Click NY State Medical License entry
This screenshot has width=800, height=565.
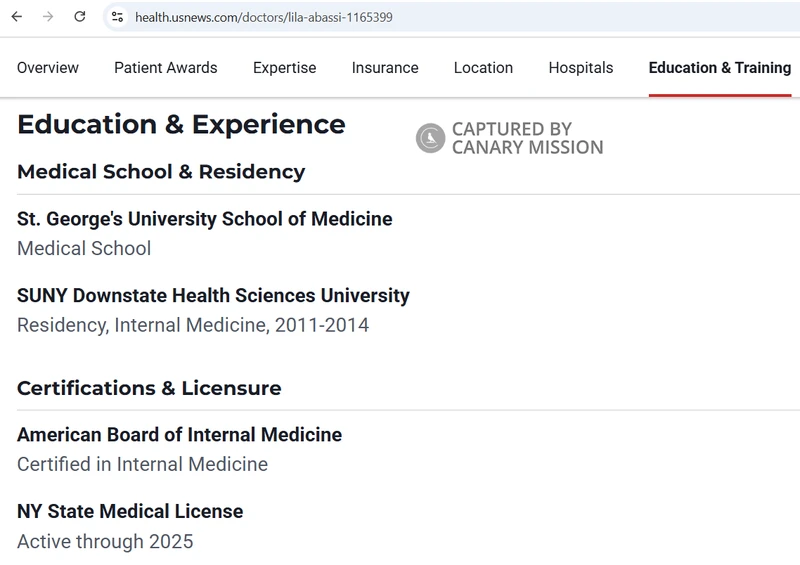click(130, 511)
